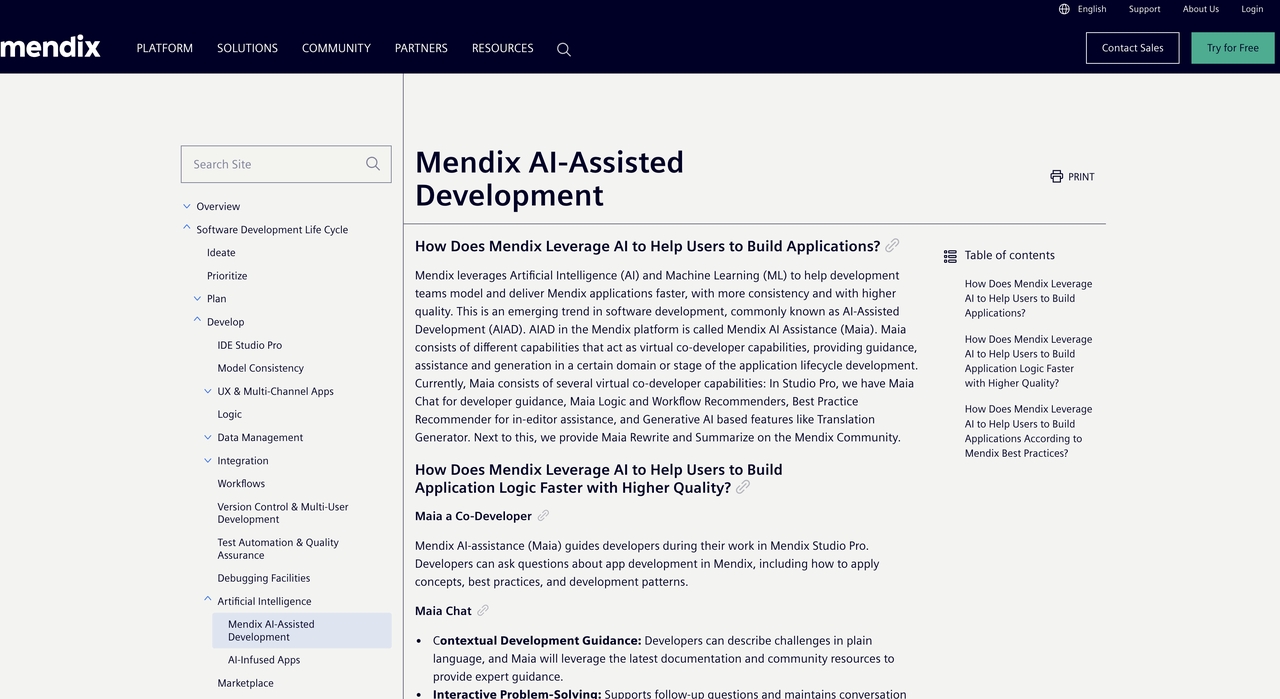Copy anchor link beside Maia Chat heading

tap(483, 610)
